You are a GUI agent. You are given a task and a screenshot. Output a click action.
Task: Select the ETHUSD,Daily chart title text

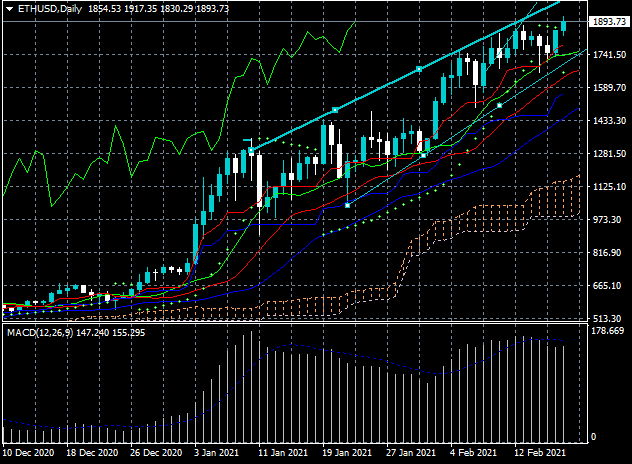(50, 9)
